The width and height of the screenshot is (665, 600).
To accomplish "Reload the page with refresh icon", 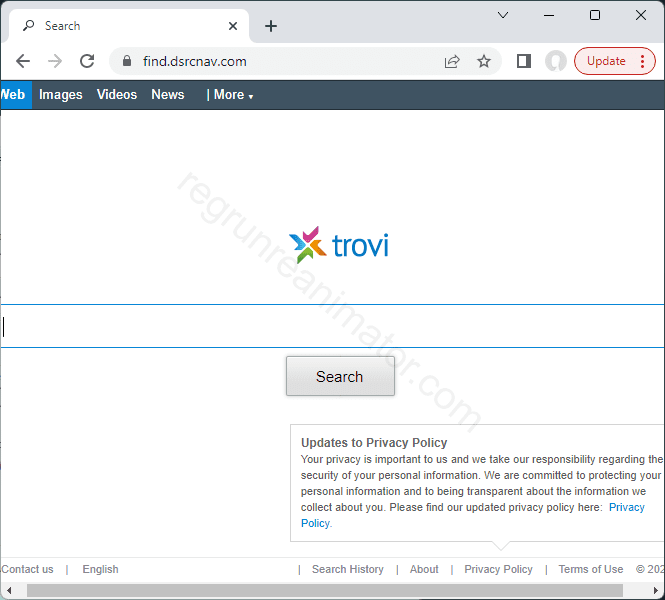I will (x=87, y=61).
